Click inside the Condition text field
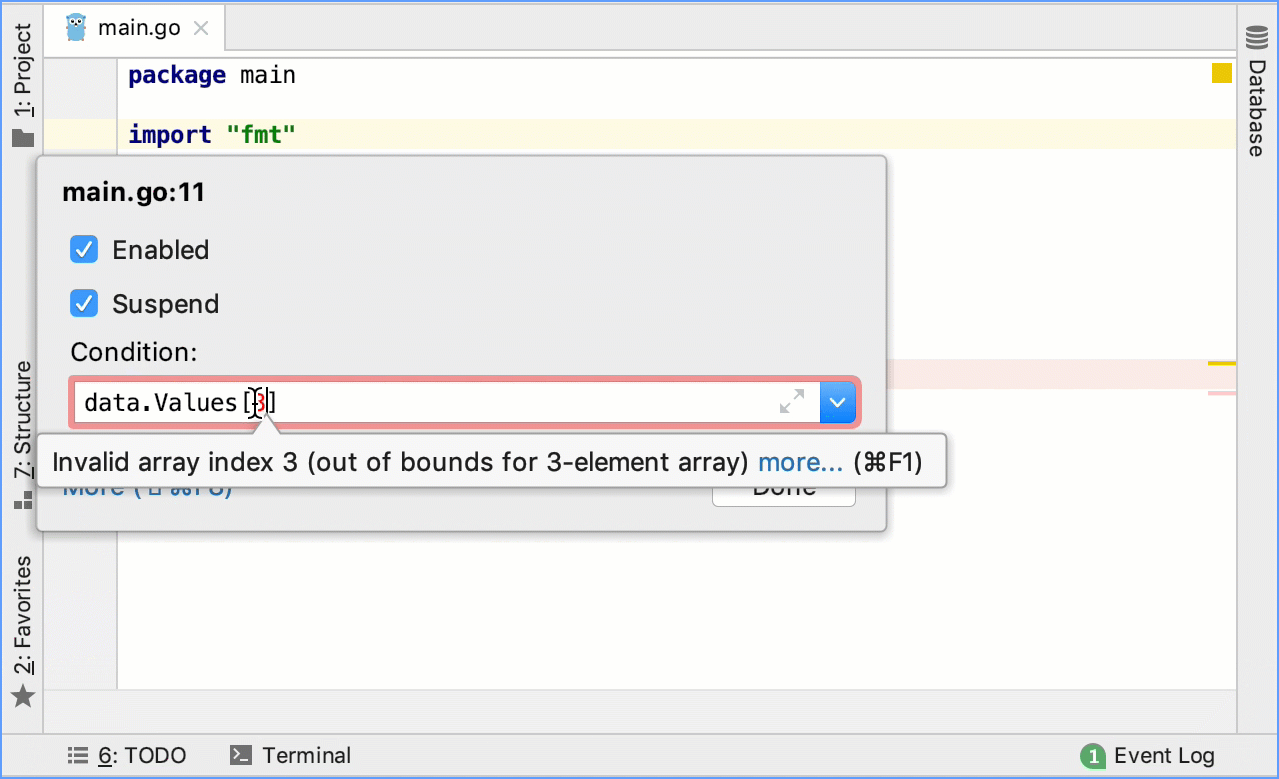This screenshot has height=779, width=1279. coord(500,402)
